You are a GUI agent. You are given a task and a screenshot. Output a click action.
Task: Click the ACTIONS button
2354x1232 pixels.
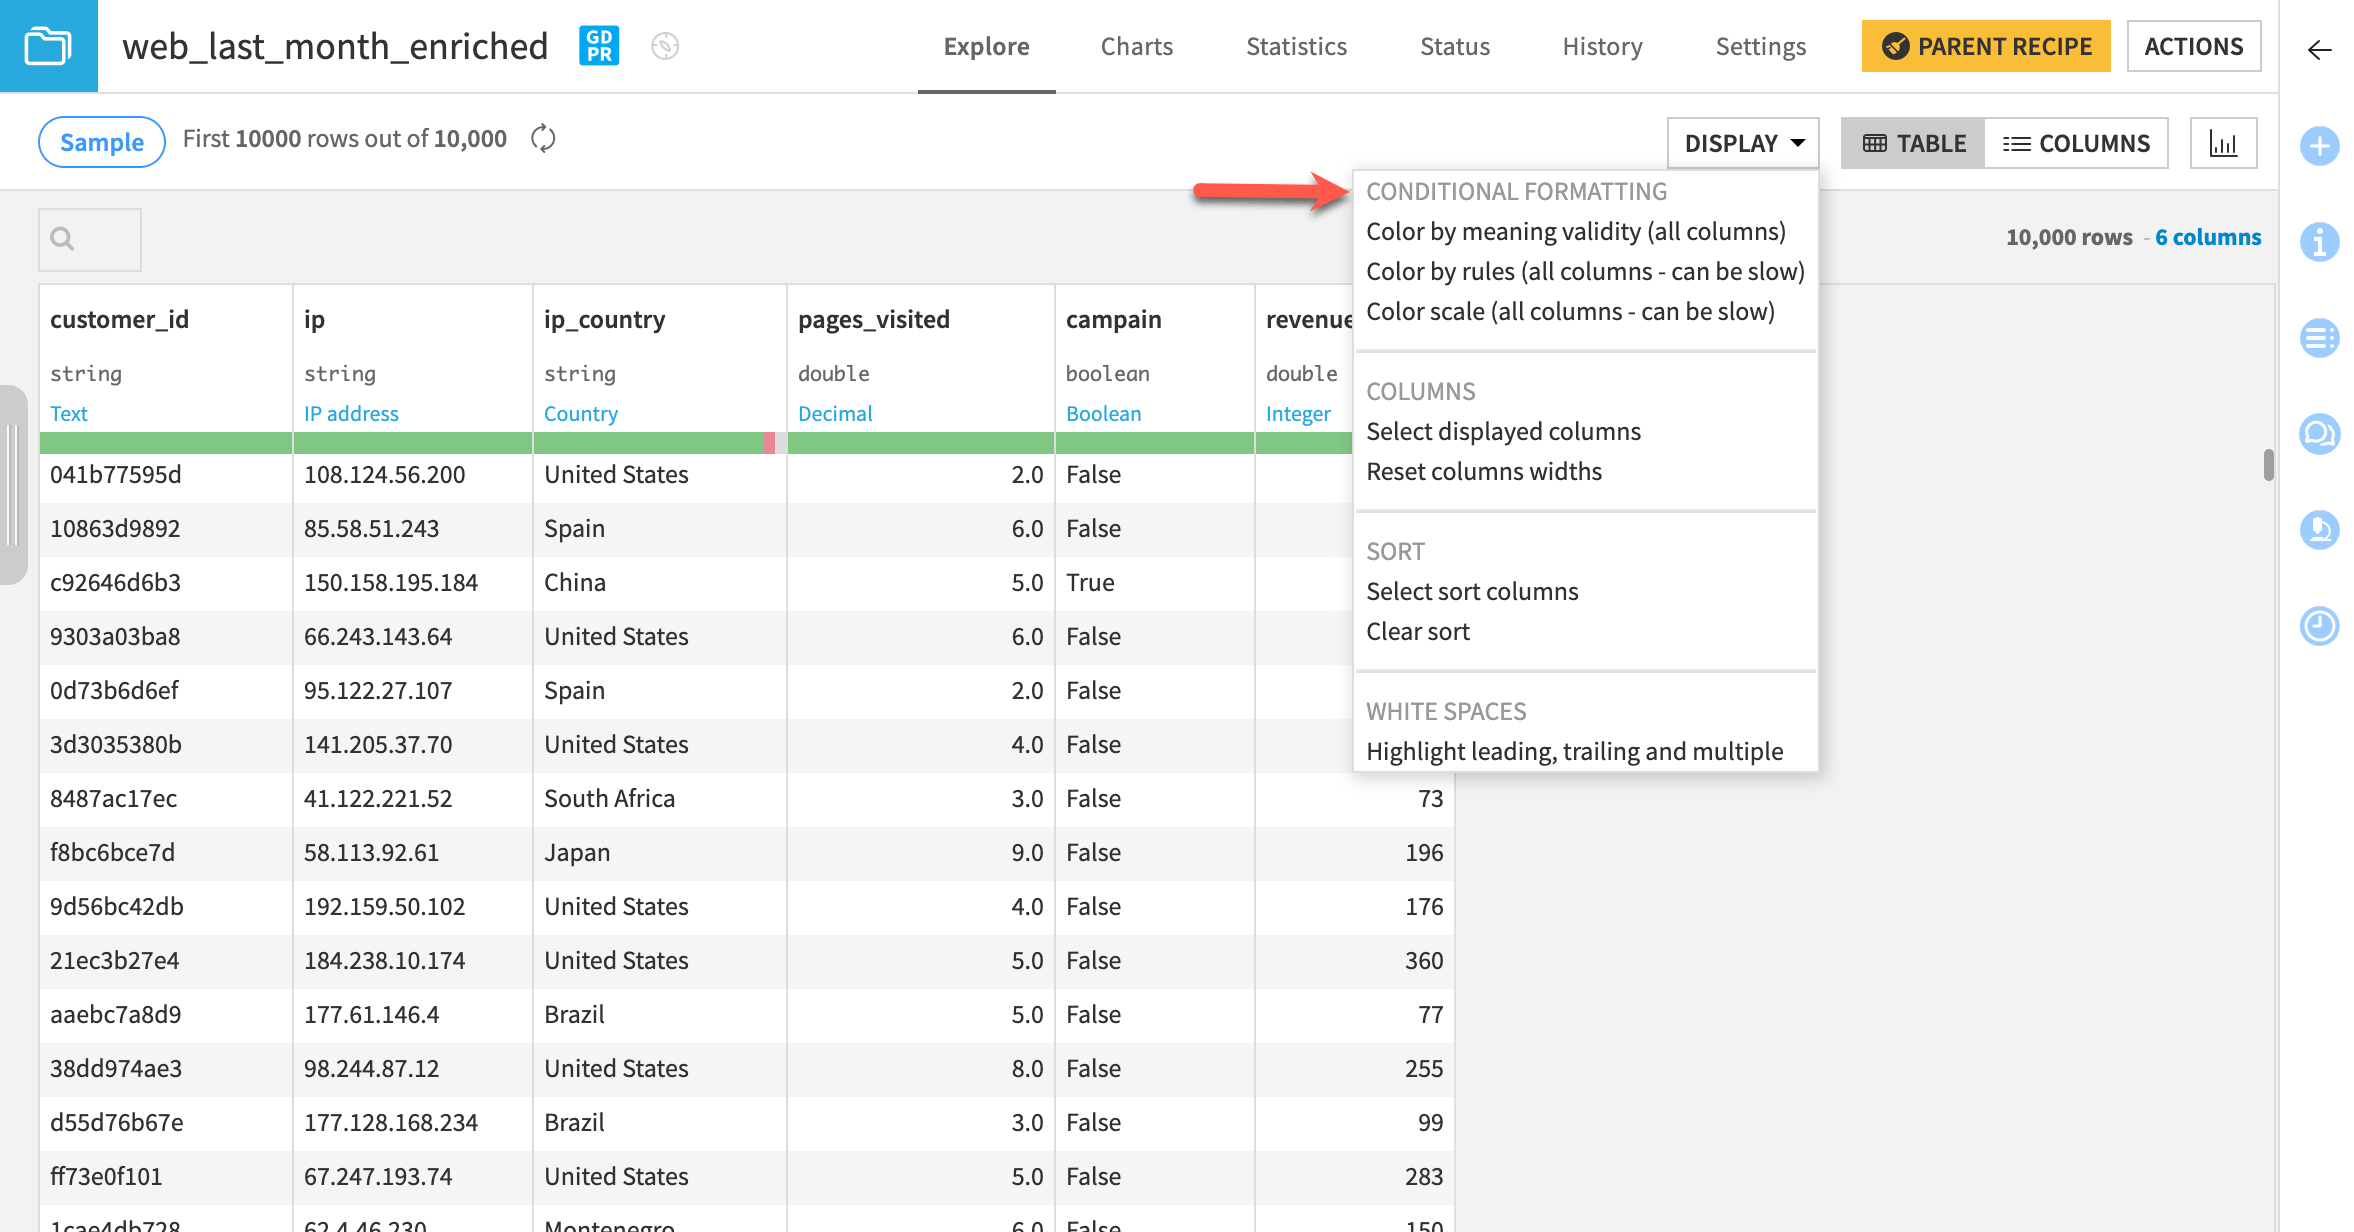point(2194,46)
